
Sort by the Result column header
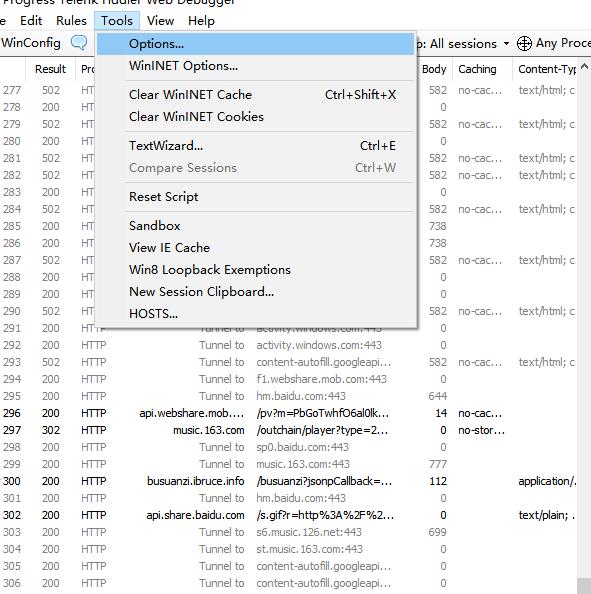[x=50, y=69]
